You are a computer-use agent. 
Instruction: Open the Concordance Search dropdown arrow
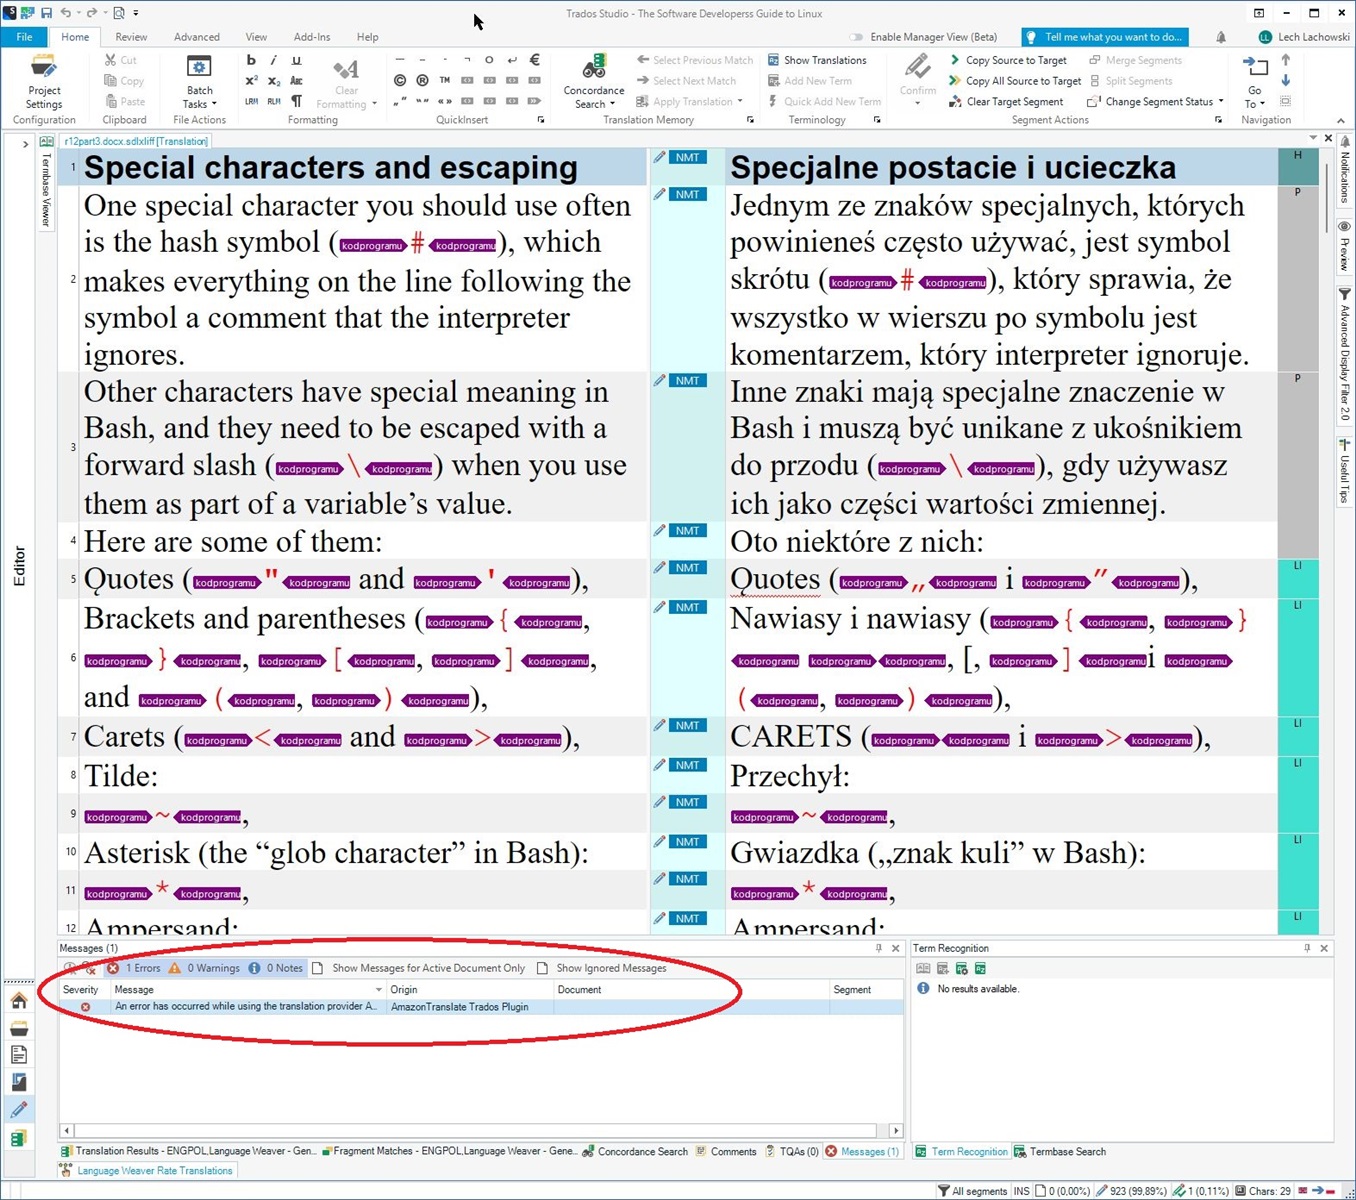(x=610, y=103)
